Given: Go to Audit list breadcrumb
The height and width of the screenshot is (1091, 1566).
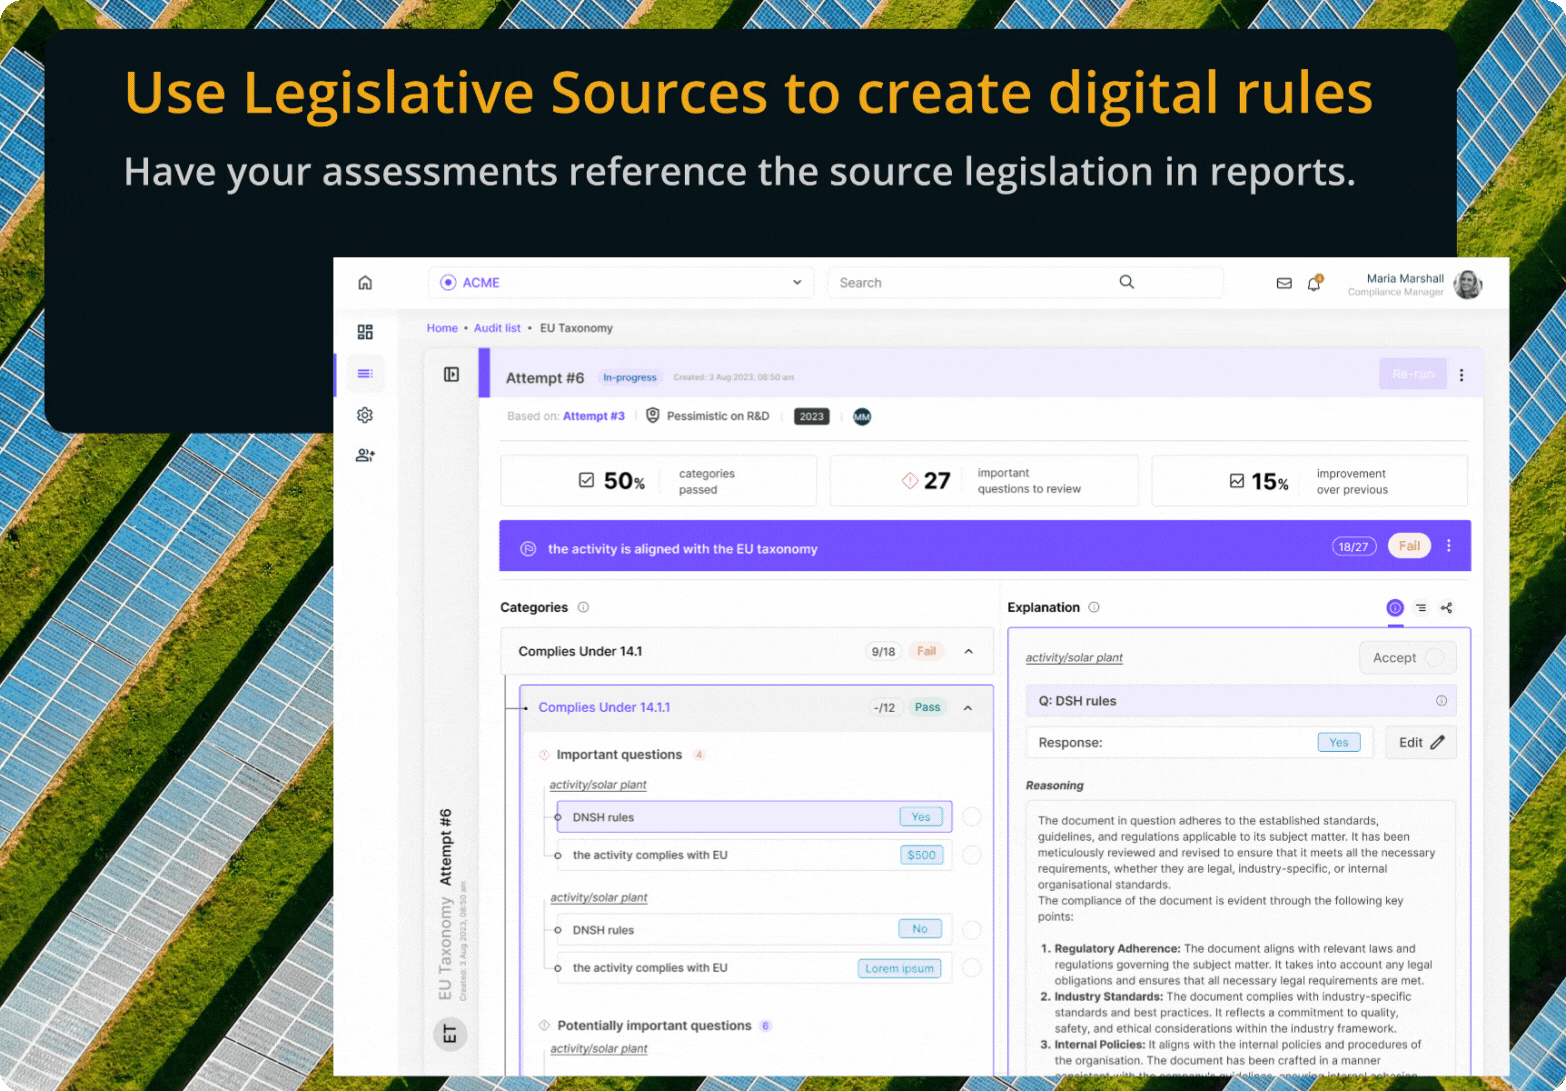Looking at the screenshot, I should 497,328.
